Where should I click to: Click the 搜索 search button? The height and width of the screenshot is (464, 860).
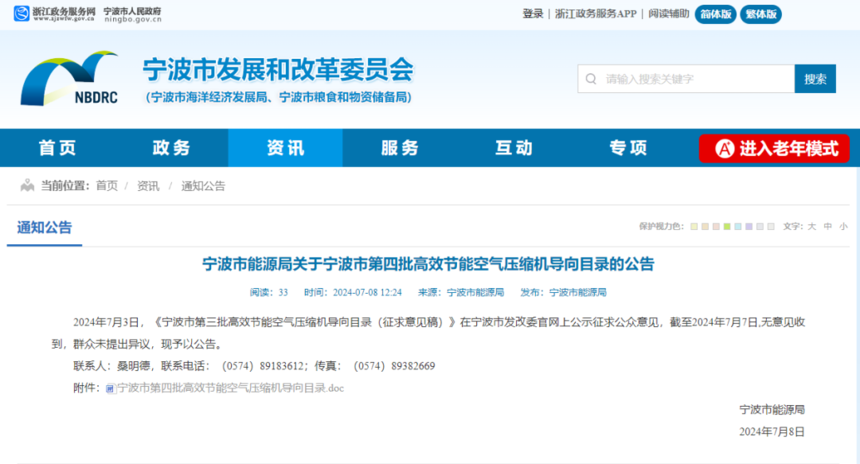click(x=815, y=79)
